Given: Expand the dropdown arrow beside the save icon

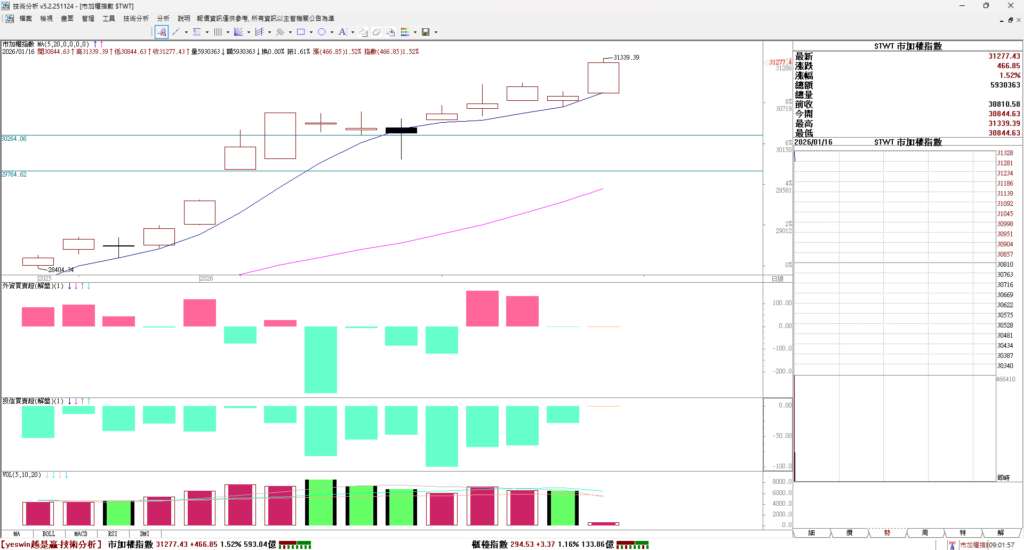Looking at the screenshot, I should point(436,32).
